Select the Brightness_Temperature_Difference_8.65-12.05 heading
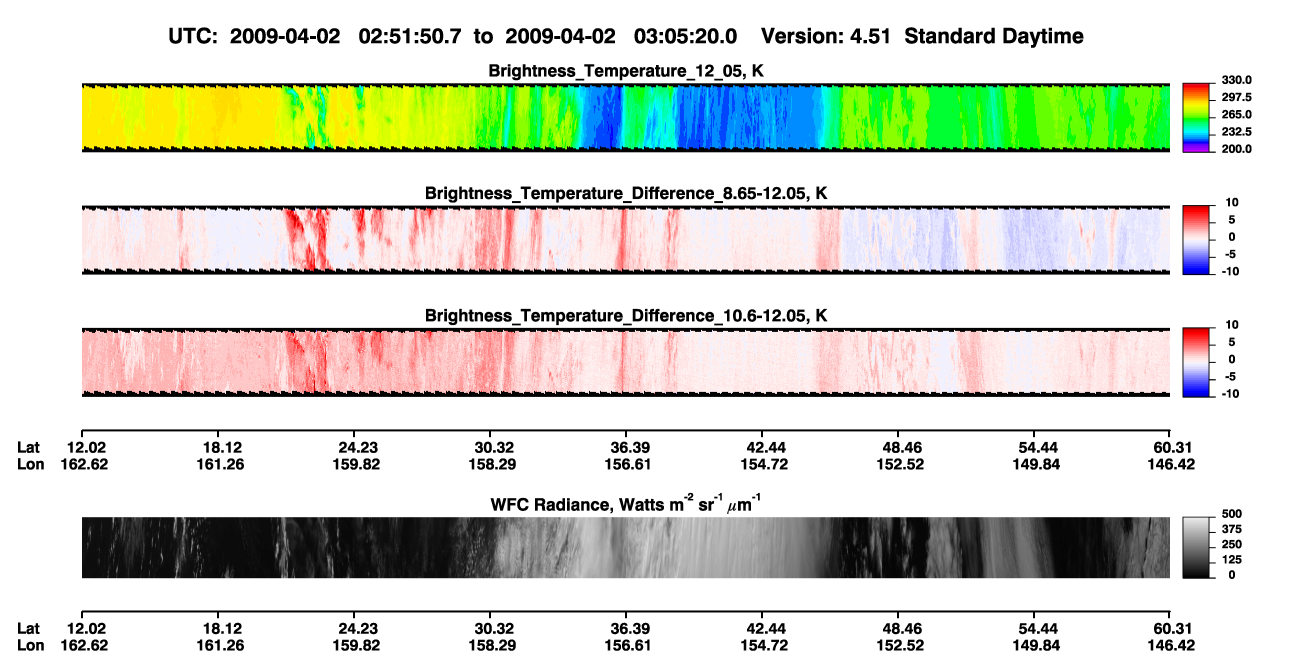Viewport: 1300px width, 667px height. pos(627,193)
